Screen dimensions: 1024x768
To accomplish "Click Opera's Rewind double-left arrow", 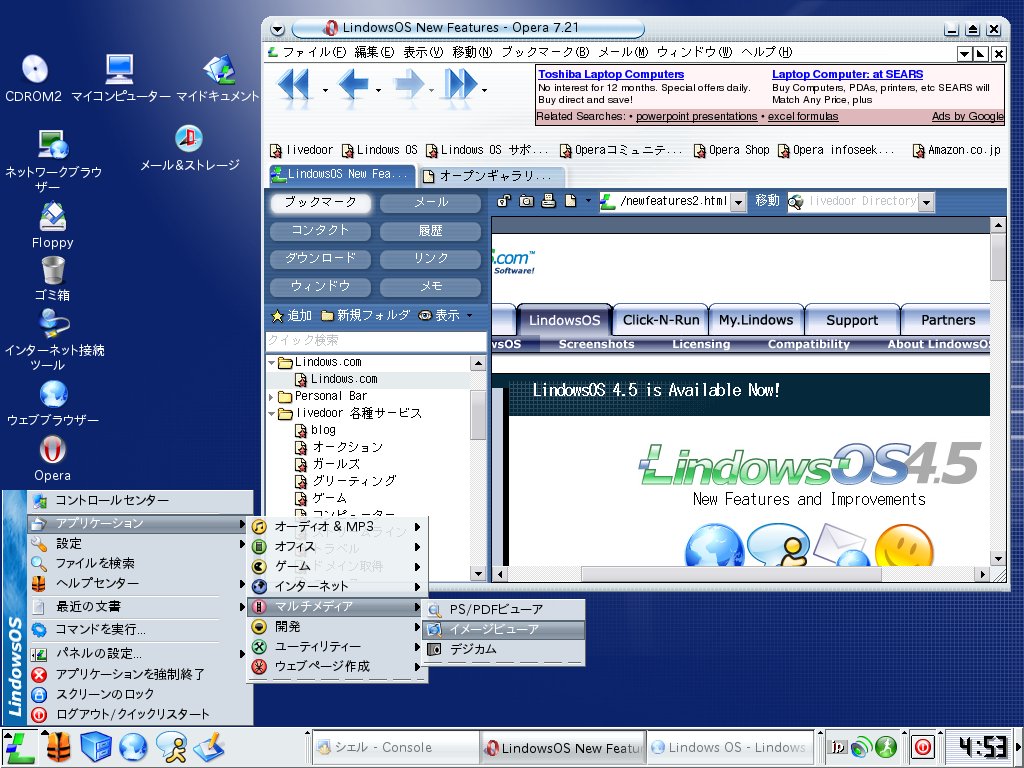I will pyautogui.click(x=293, y=85).
